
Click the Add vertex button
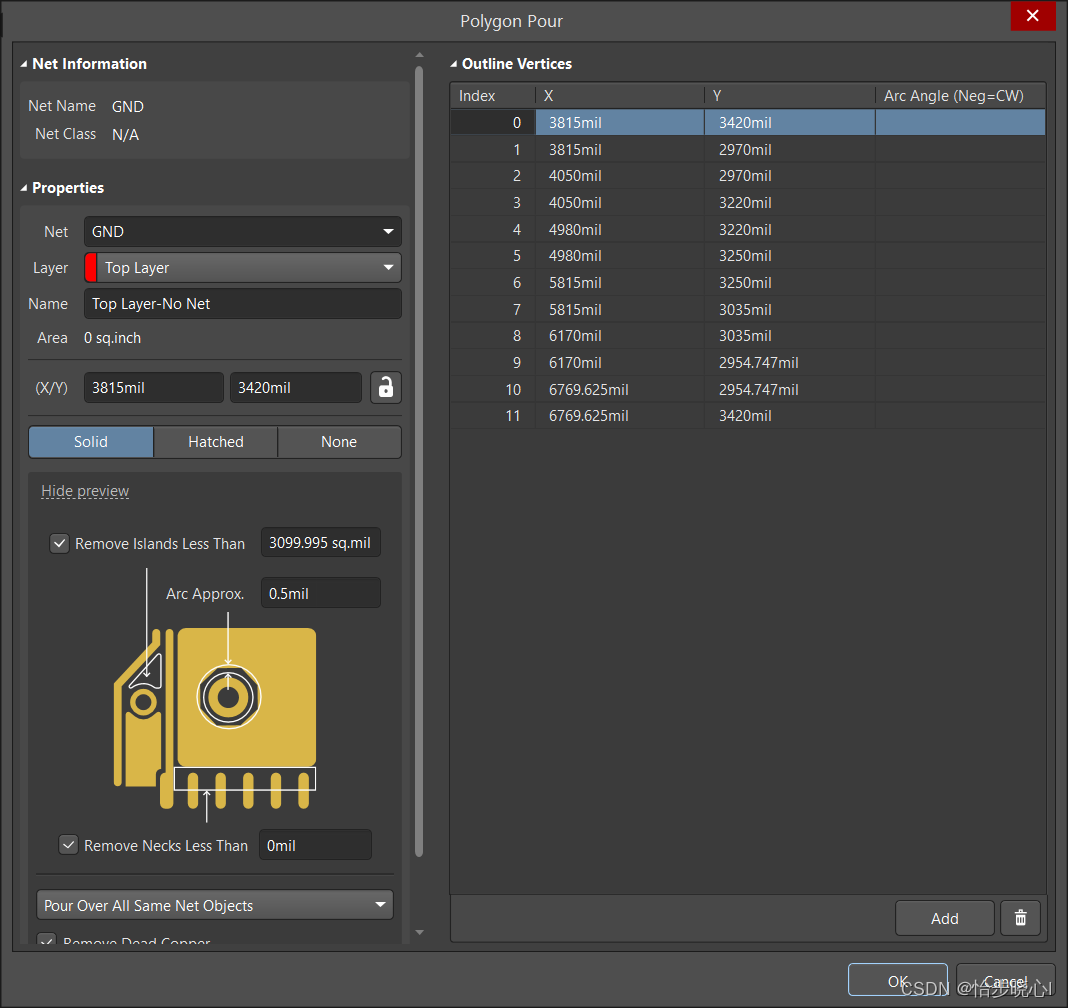click(x=945, y=918)
